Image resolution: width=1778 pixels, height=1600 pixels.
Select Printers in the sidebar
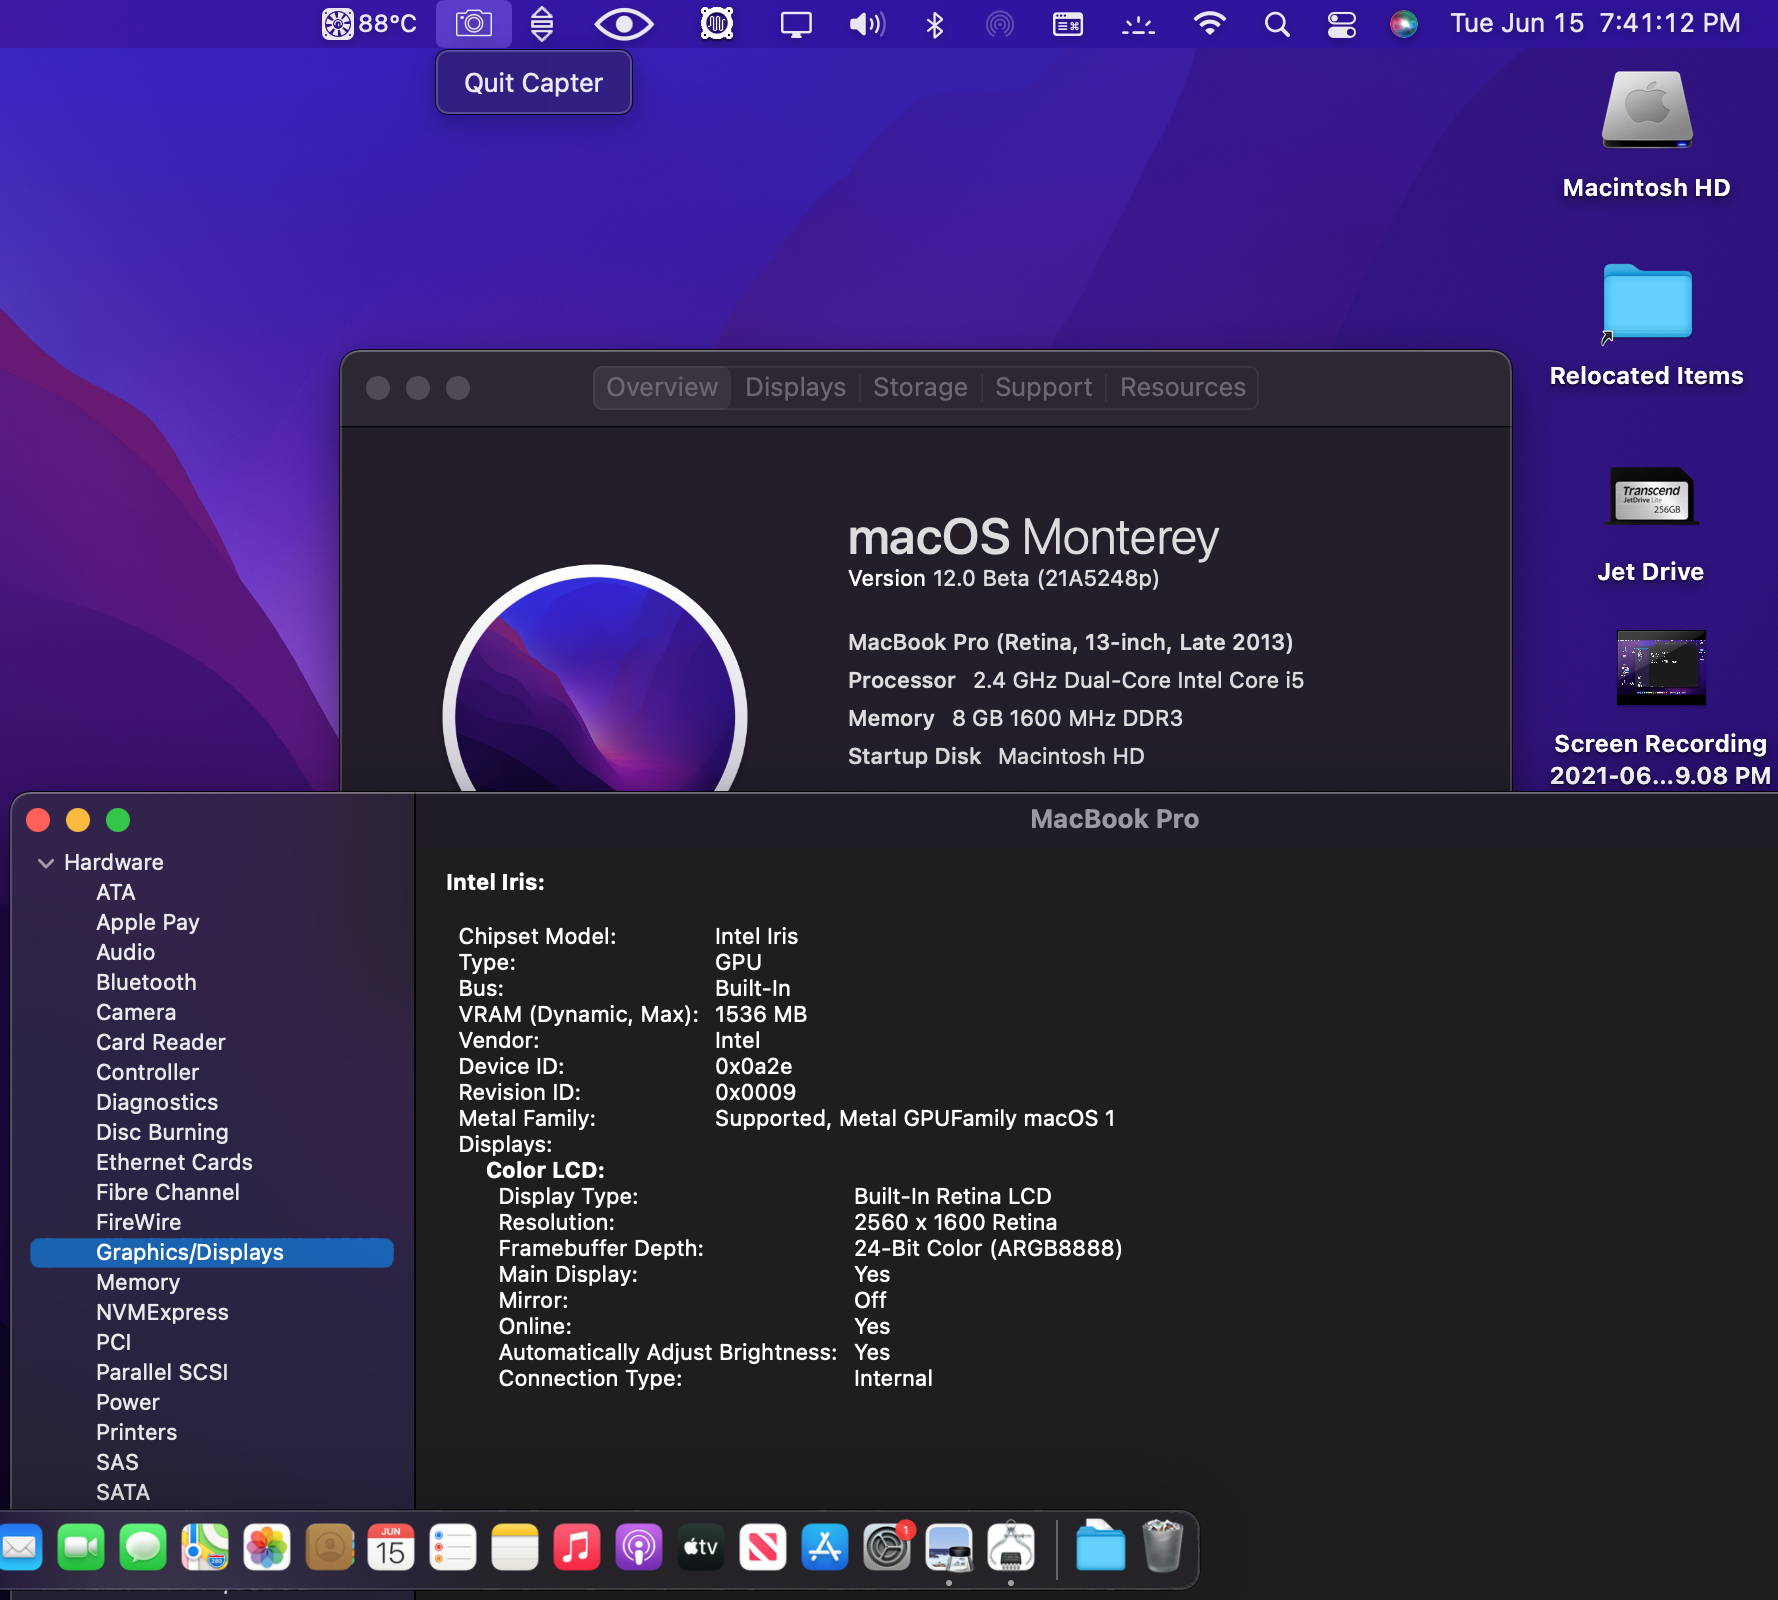click(x=137, y=1432)
